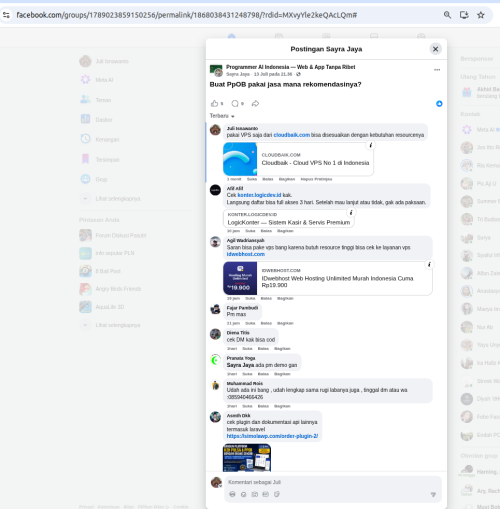Open the IDwebhost Web Hosting preview card
Image resolution: width=500 pixels, height=509 pixels.
point(328,278)
